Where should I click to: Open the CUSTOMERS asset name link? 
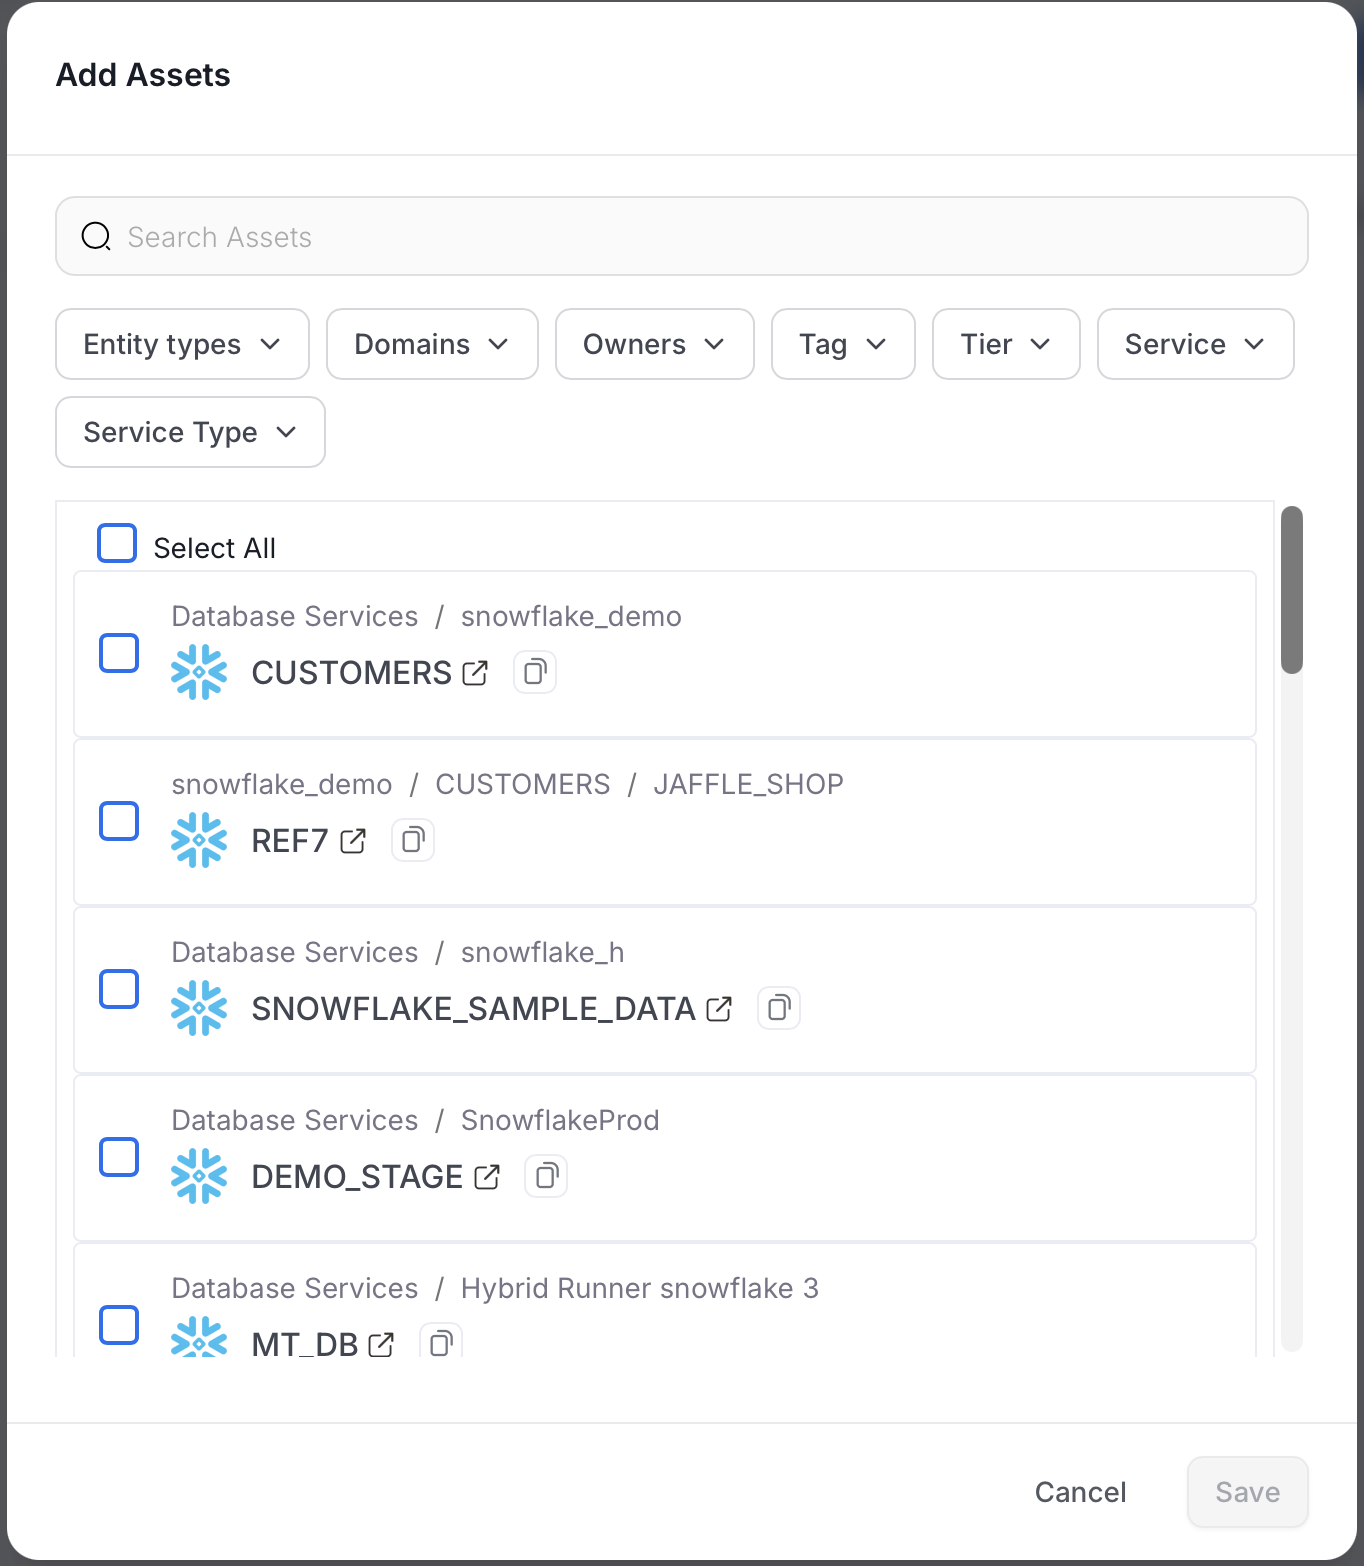[x=351, y=673]
